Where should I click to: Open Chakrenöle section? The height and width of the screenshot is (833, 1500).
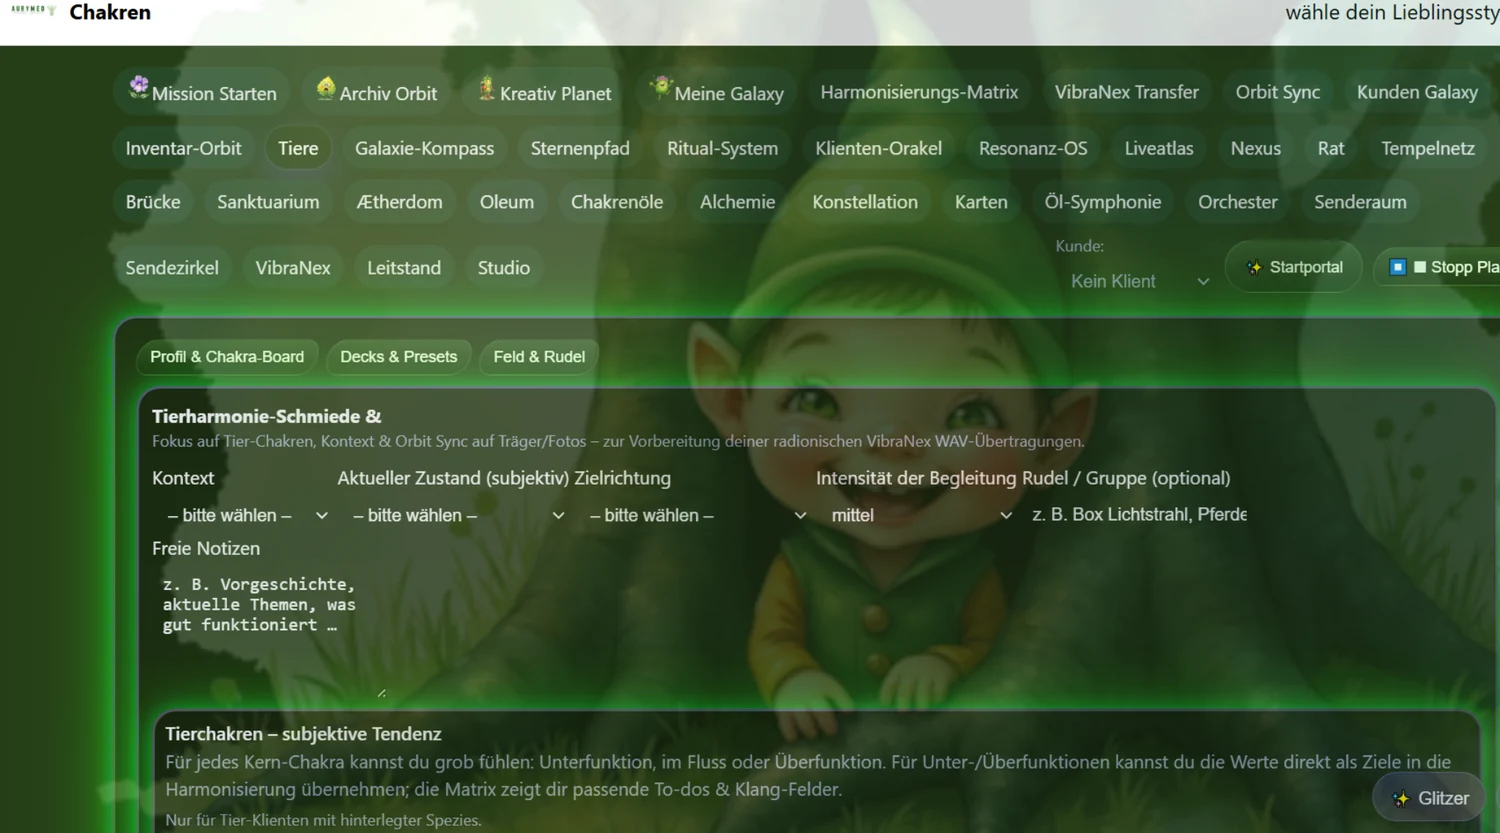(x=617, y=202)
